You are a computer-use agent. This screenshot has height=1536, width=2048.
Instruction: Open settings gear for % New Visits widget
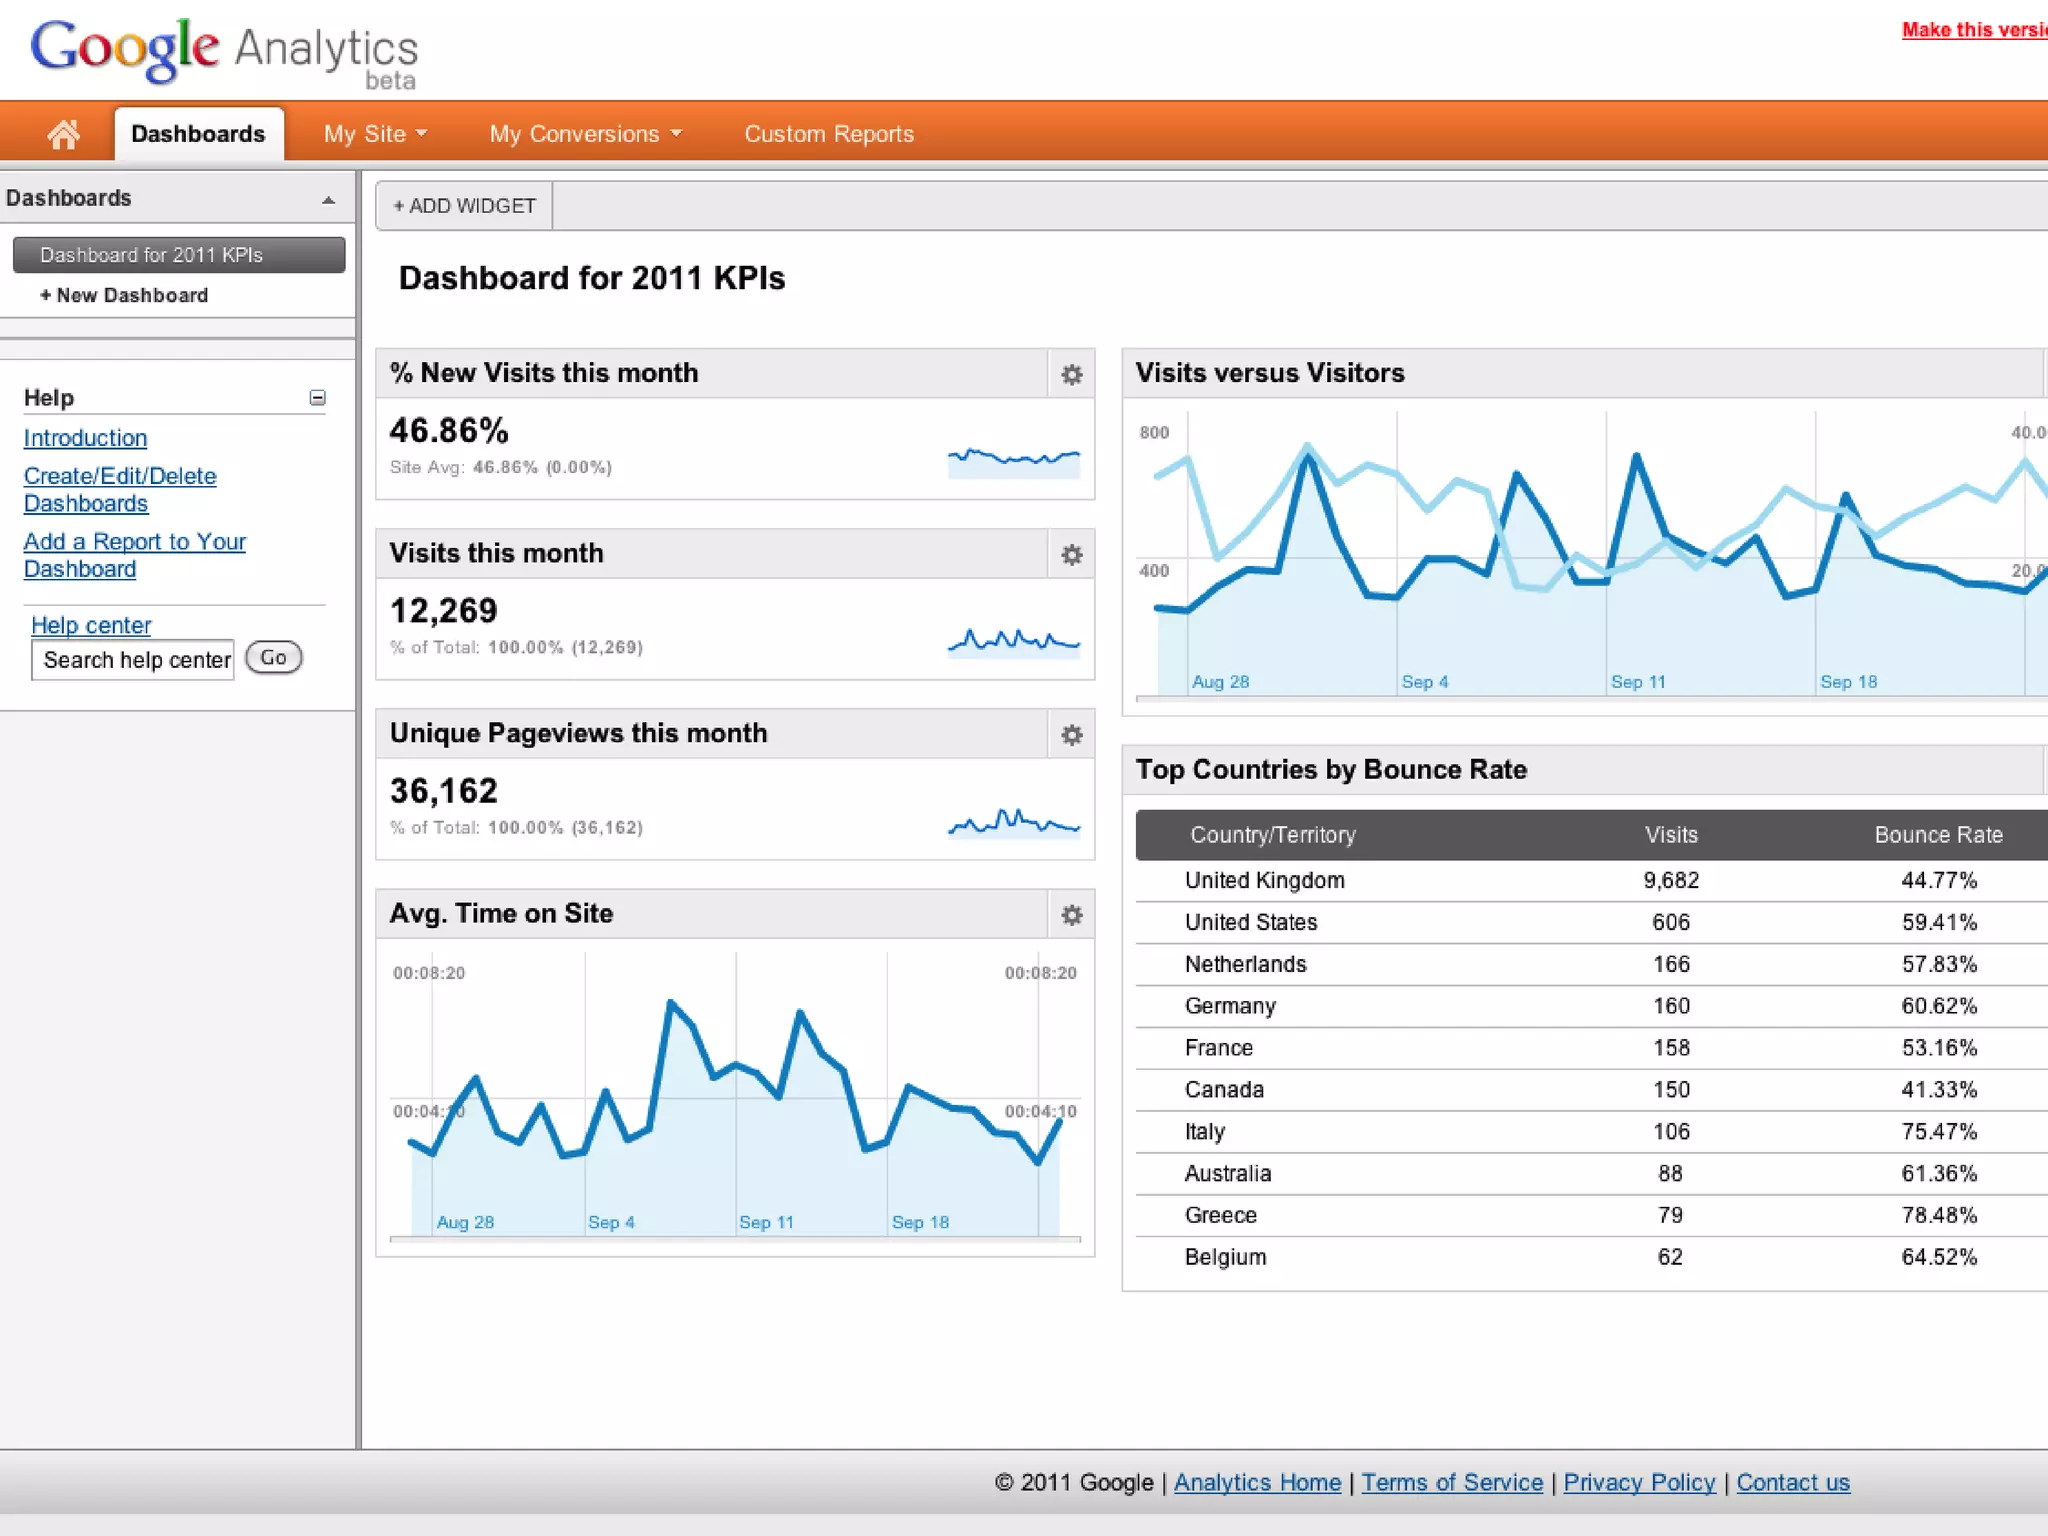pos(1071,374)
